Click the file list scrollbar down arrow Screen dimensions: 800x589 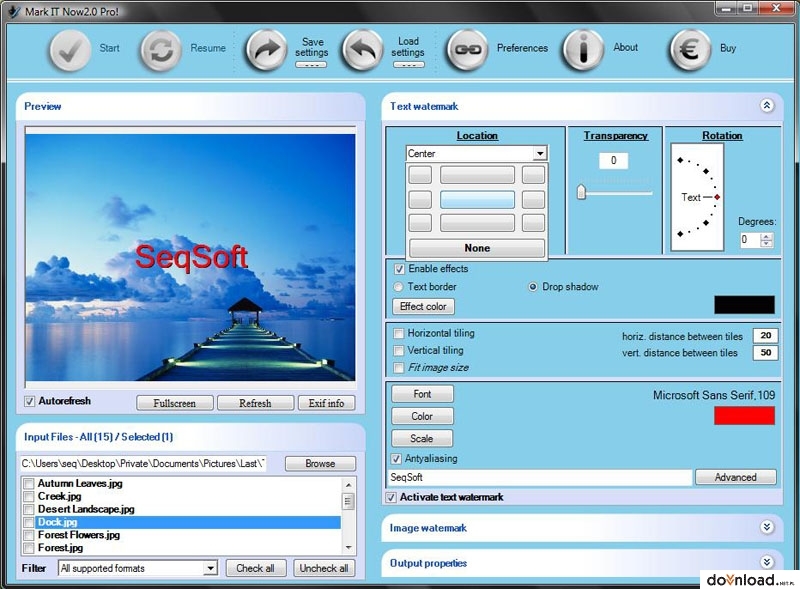(x=348, y=548)
